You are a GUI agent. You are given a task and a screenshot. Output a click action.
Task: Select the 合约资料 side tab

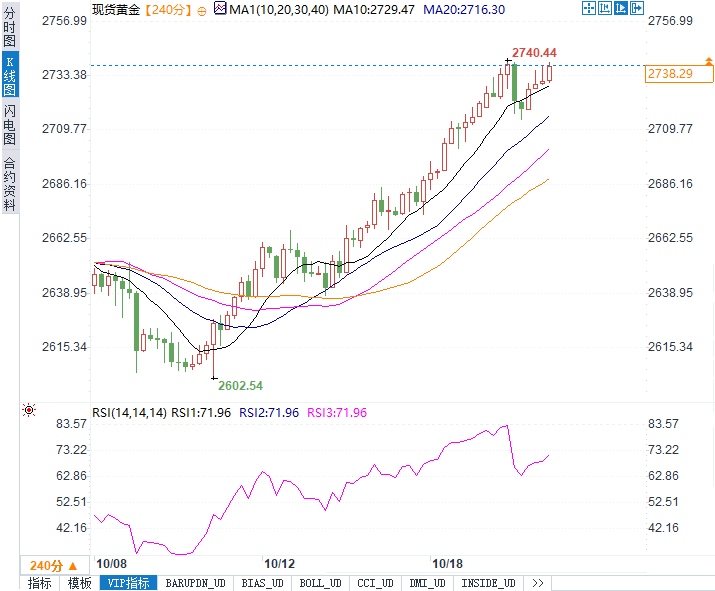9,183
